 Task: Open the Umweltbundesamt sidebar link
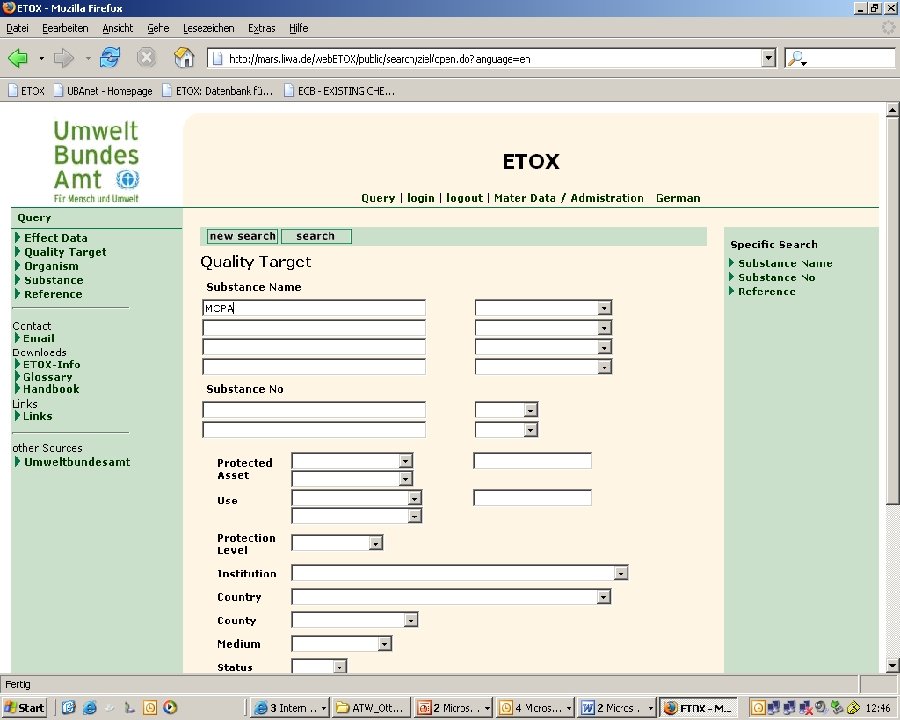click(x=77, y=462)
